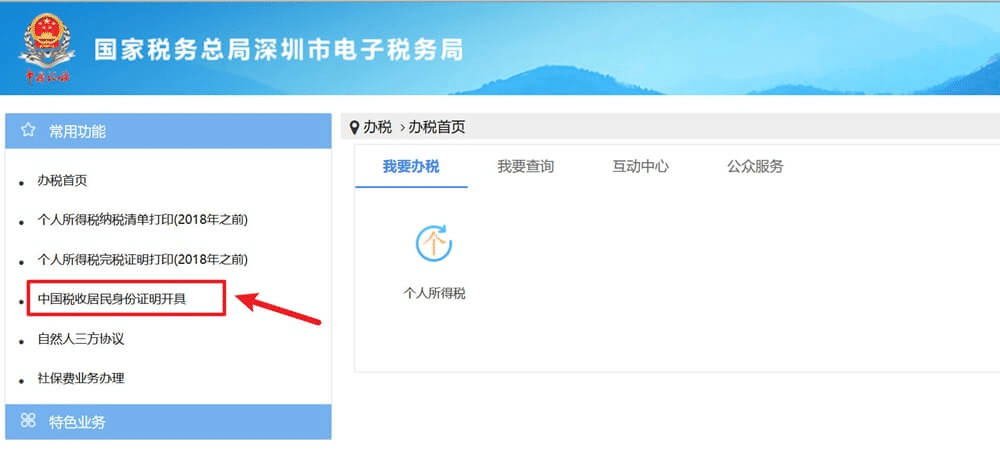Open 社保费业务办理 link
Image resolution: width=1000 pixels, height=450 pixels.
[81, 378]
